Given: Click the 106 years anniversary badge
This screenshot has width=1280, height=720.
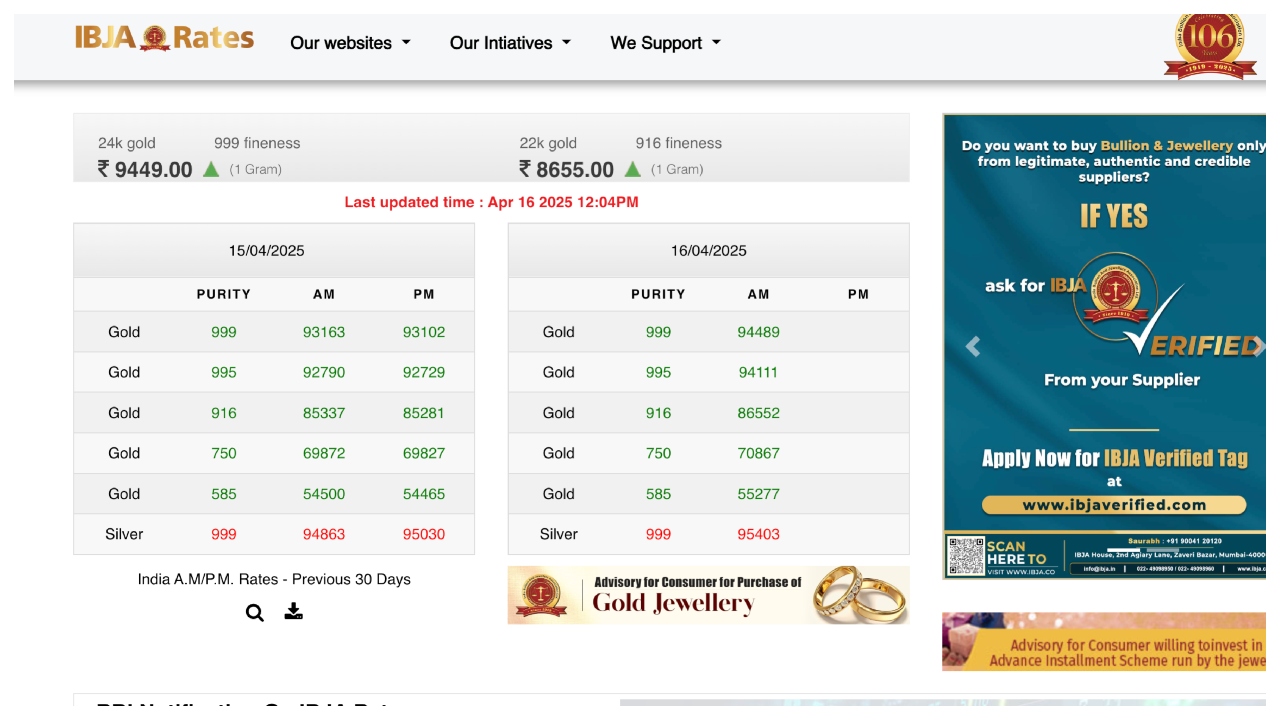Looking at the screenshot, I should coord(1210,44).
